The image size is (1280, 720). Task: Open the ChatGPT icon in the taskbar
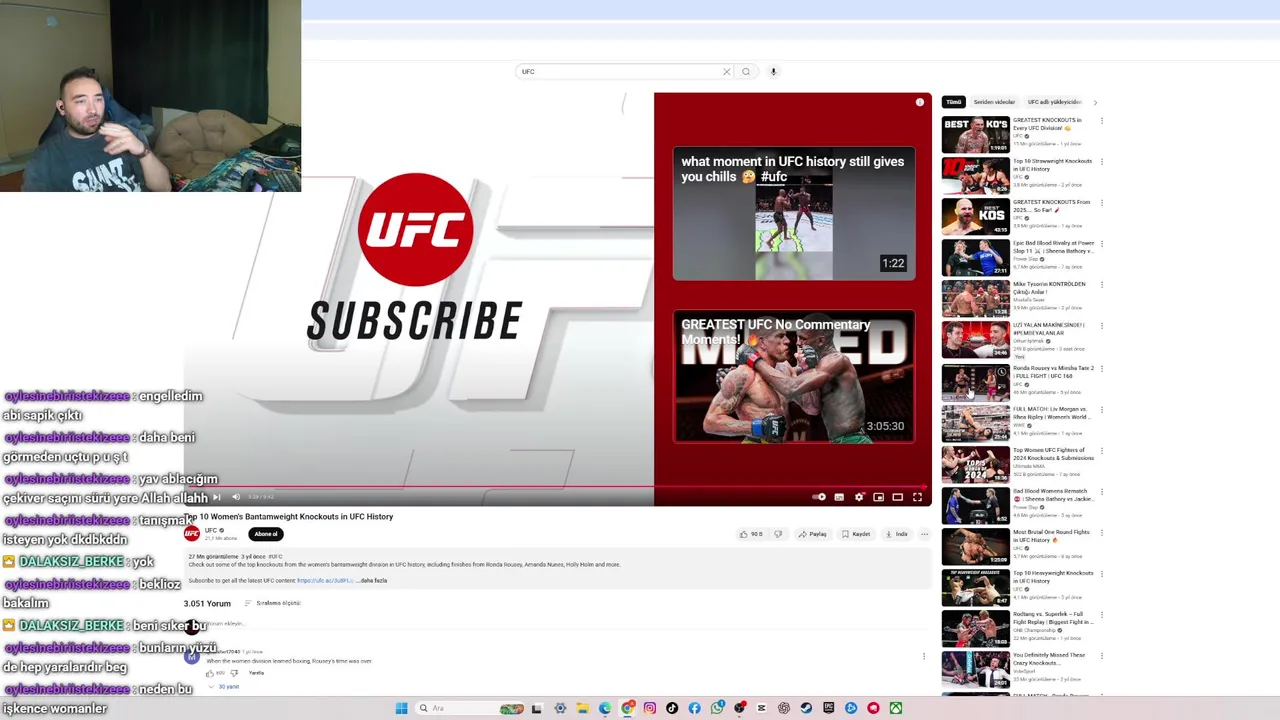point(783,708)
